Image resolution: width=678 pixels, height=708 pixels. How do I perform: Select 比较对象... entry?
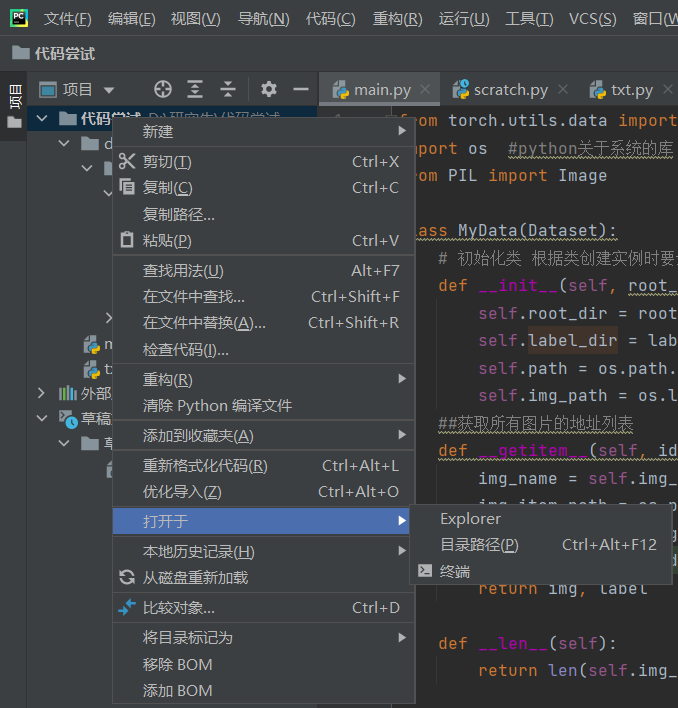click(263, 607)
